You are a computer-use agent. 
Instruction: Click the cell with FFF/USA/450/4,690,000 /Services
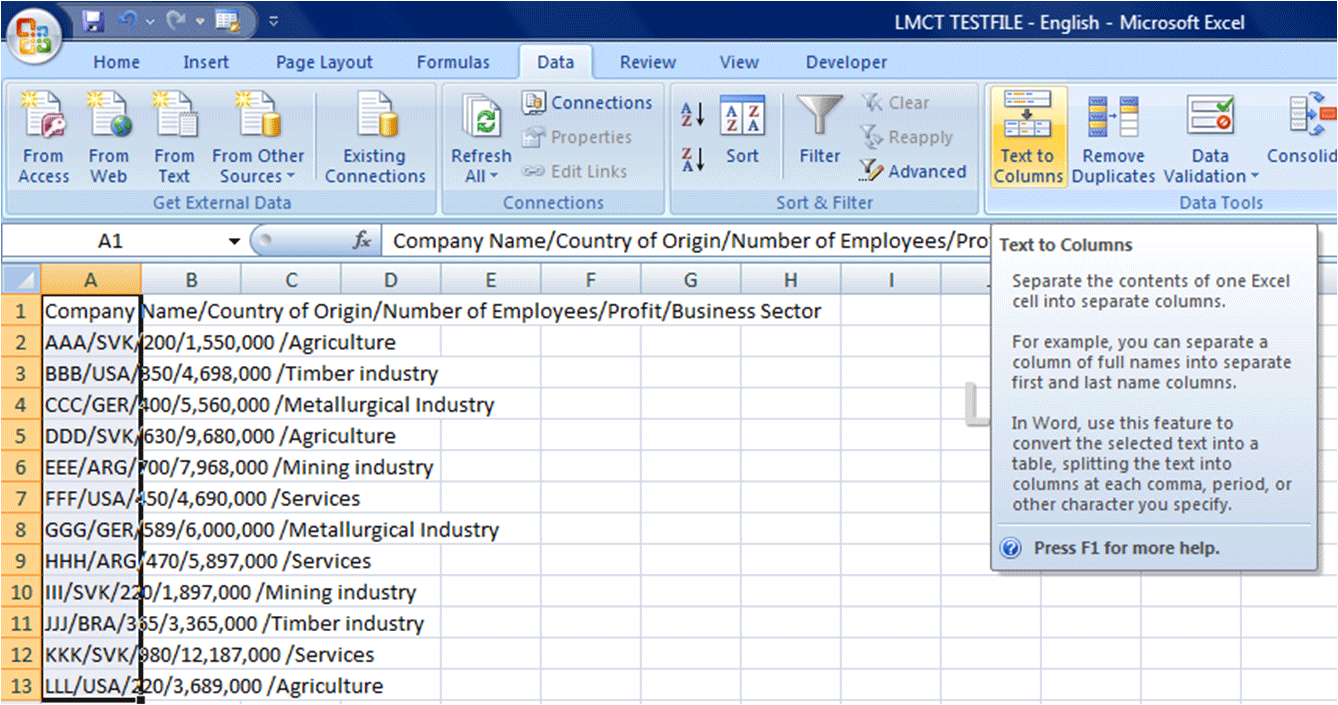coord(91,498)
